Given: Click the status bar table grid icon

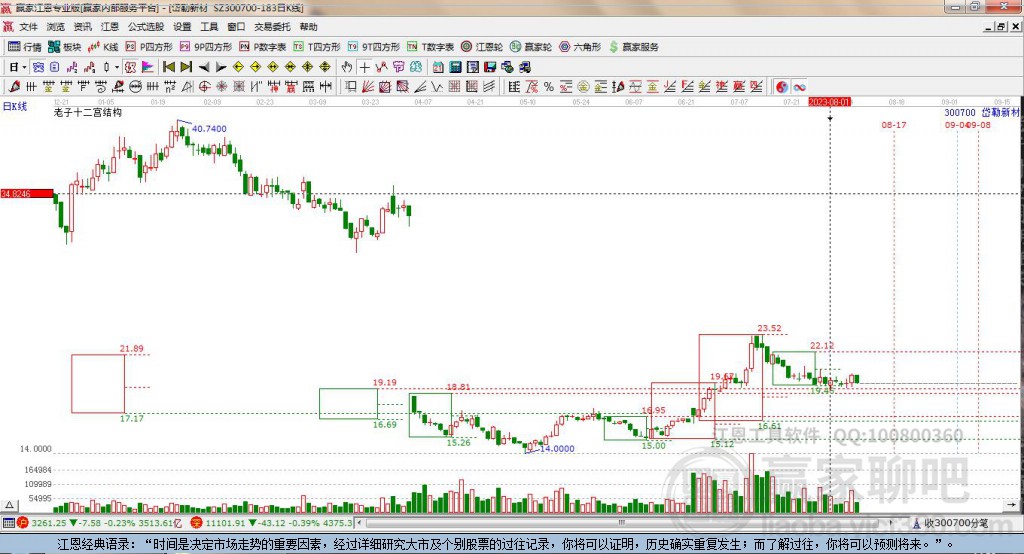Looking at the screenshot, I should [x=8, y=523].
